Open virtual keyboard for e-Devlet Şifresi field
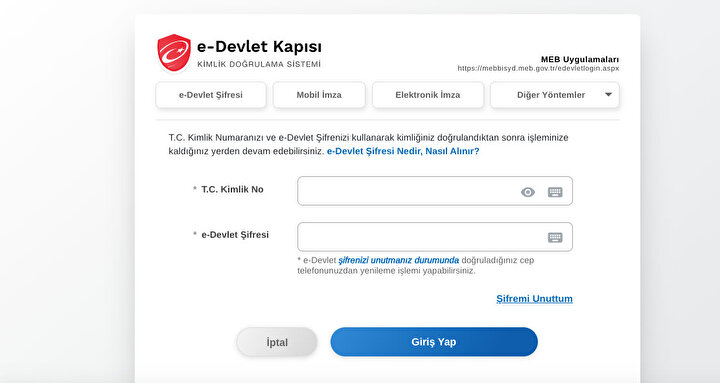 coord(555,237)
